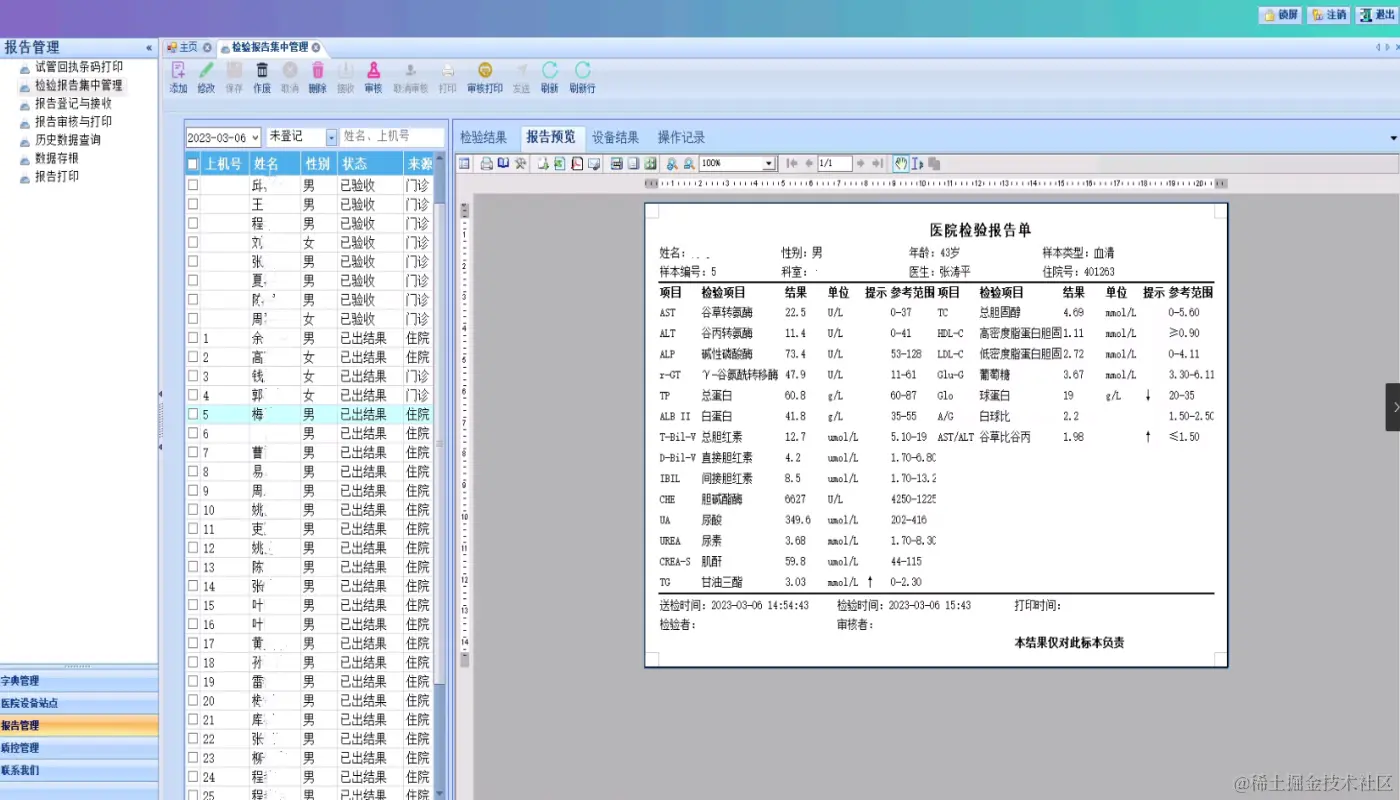Image resolution: width=1400 pixels, height=800 pixels.
Task: Click the printer icon in report preview toolbar
Action: pos(486,164)
